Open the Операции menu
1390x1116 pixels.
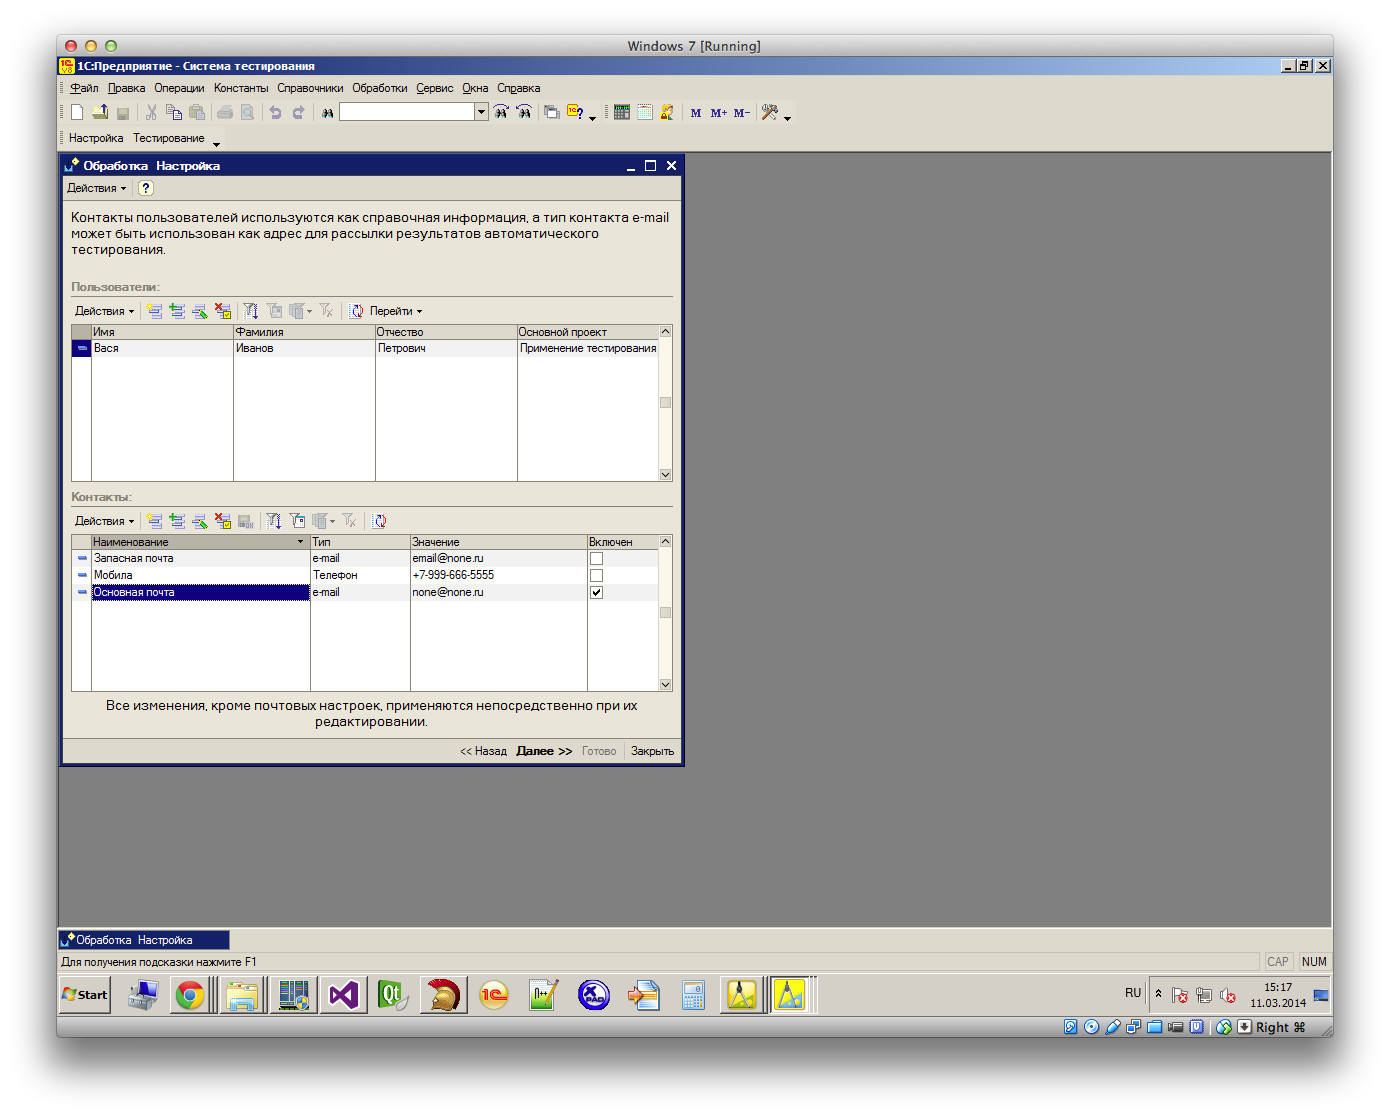coord(179,88)
